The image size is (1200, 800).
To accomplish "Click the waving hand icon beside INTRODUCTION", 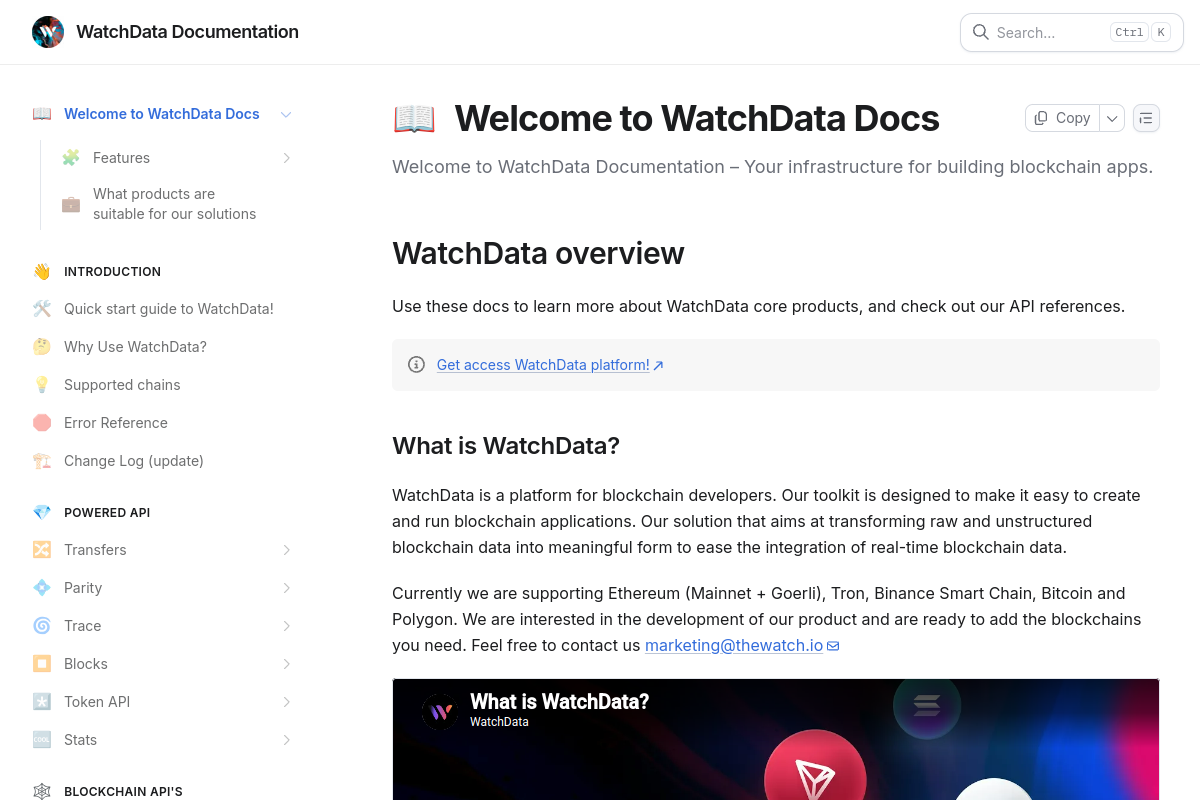I will (42, 272).
